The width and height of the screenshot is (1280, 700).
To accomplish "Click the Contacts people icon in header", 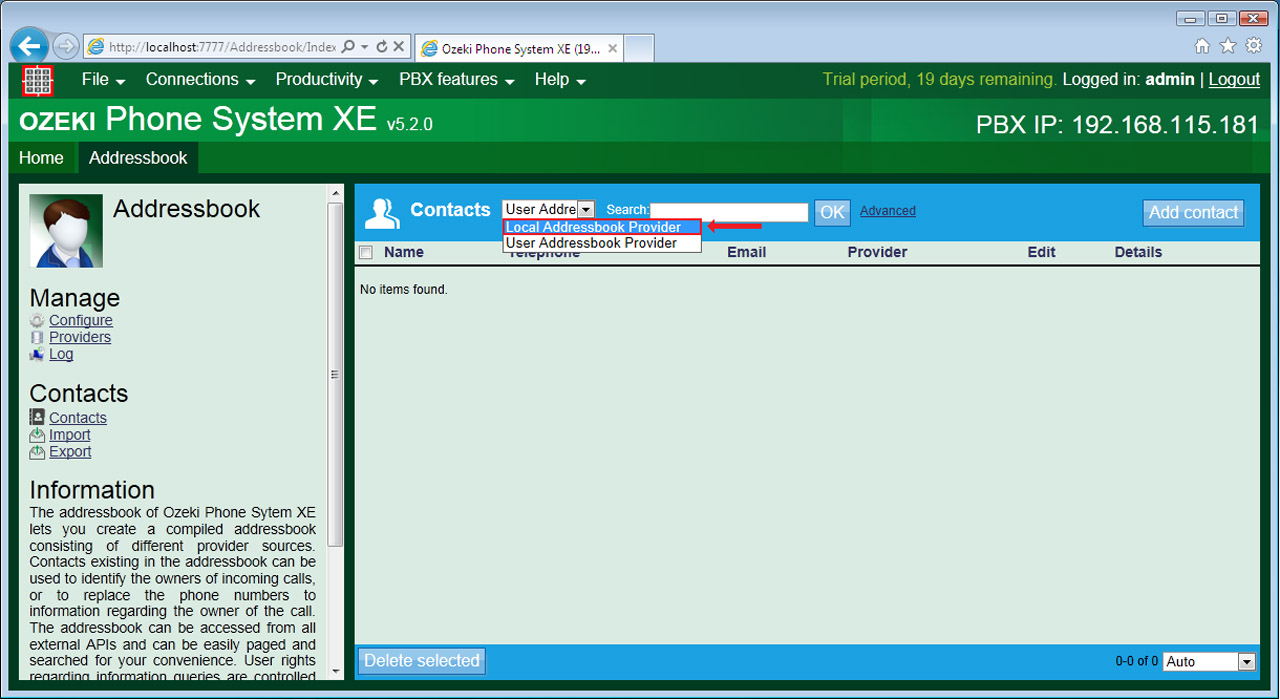I will [x=382, y=212].
